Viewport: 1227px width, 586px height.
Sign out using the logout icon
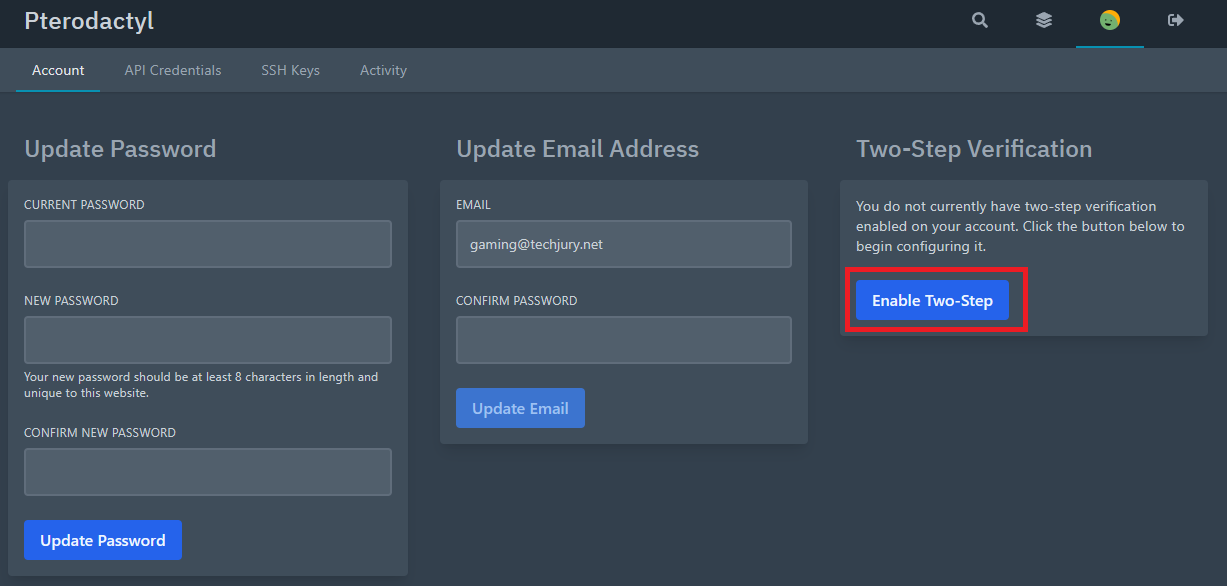(1176, 20)
